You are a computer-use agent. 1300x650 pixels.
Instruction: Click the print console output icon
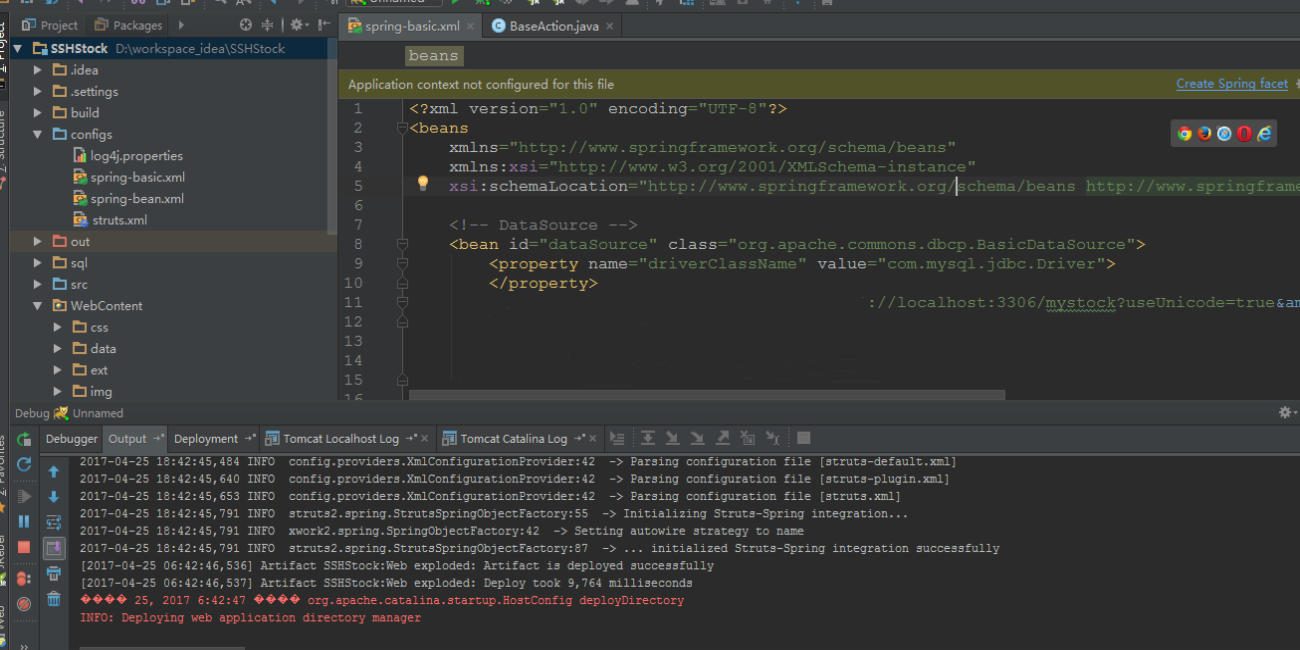click(x=54, y=573)
